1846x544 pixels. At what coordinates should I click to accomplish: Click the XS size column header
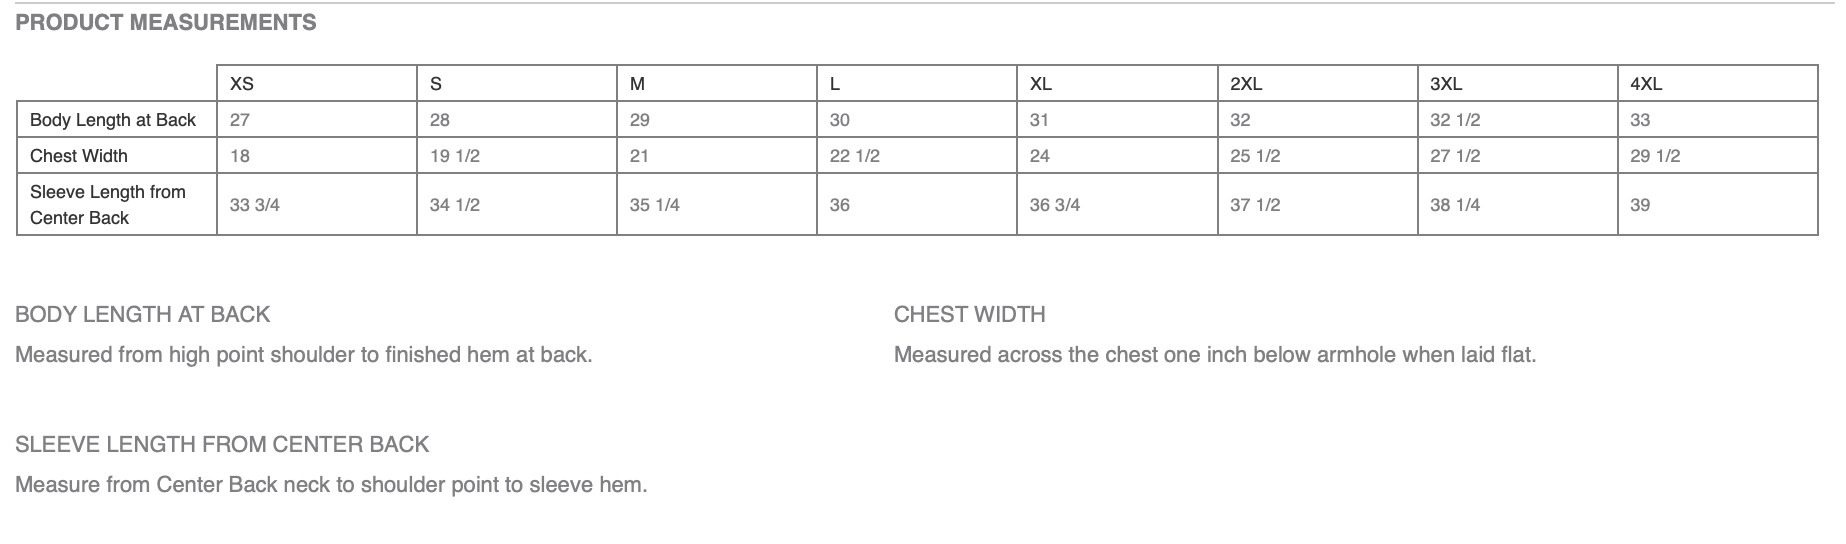tap(242, 84)
